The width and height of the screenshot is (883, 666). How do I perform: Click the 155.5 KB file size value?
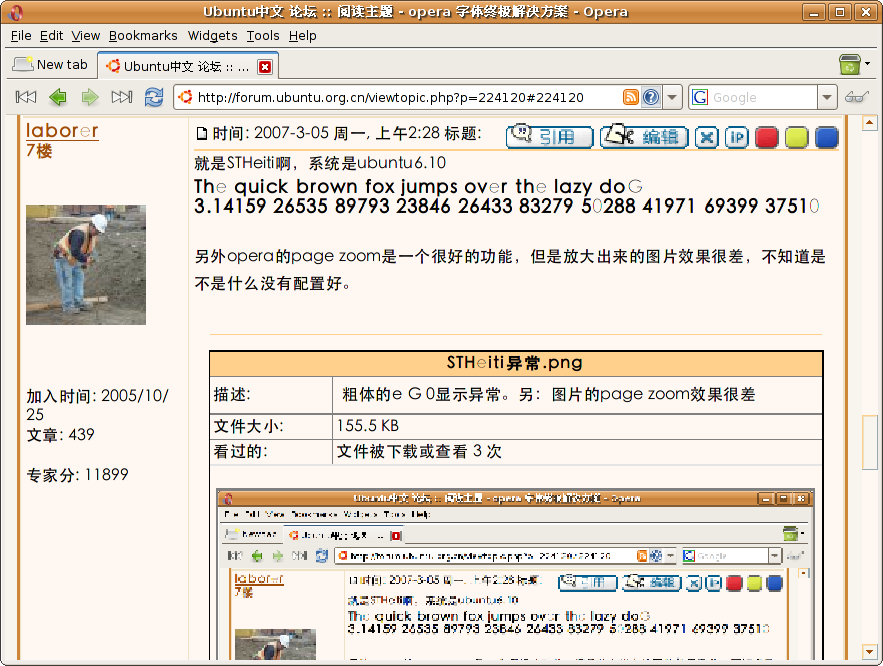(368, 426)
